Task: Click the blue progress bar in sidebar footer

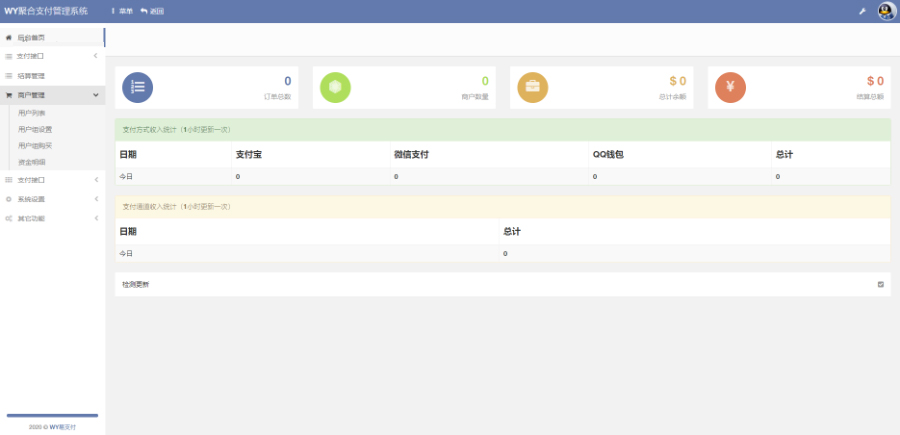Action: pyautogui.click(x=52, y=415)
